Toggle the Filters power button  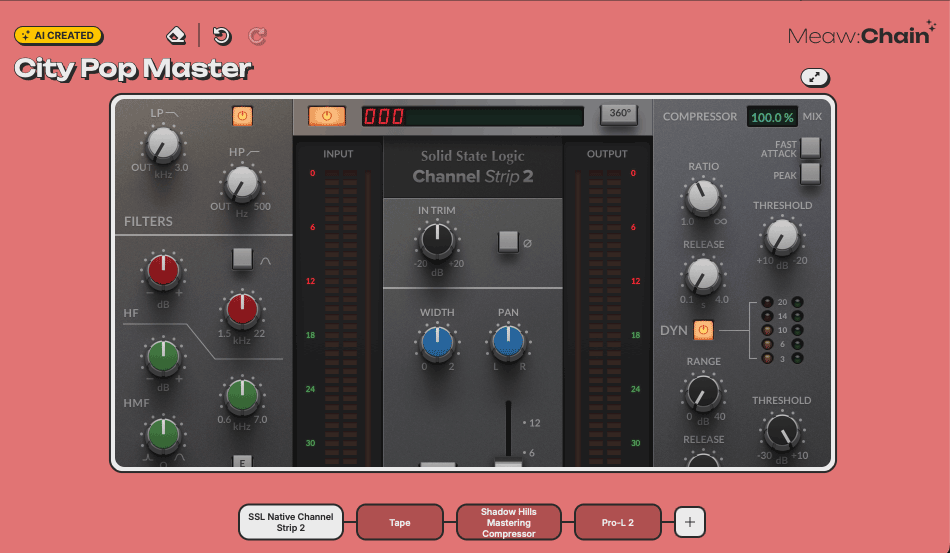[242, 116]
